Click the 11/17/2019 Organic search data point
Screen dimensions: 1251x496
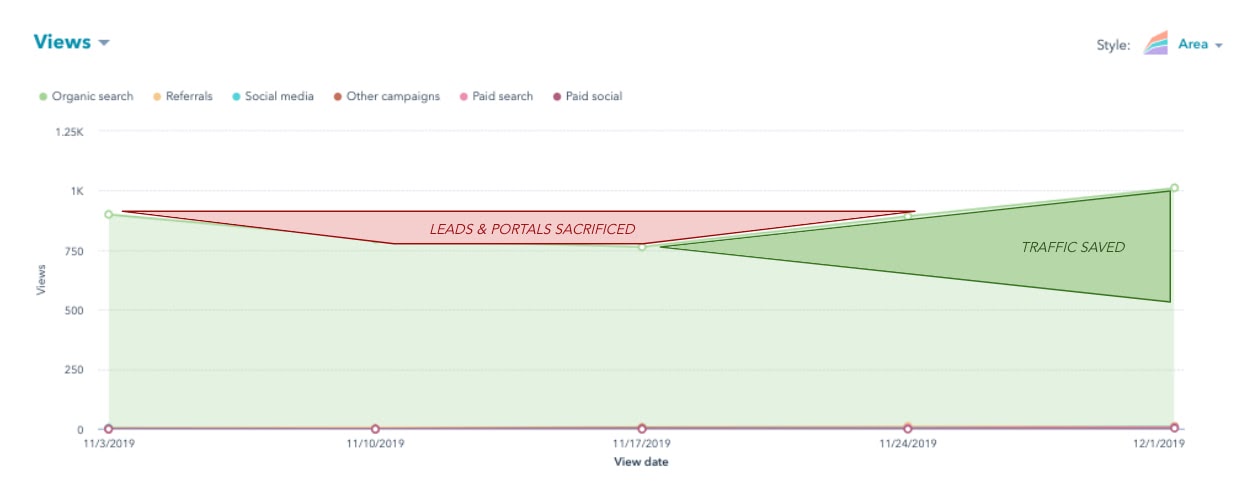642,246
